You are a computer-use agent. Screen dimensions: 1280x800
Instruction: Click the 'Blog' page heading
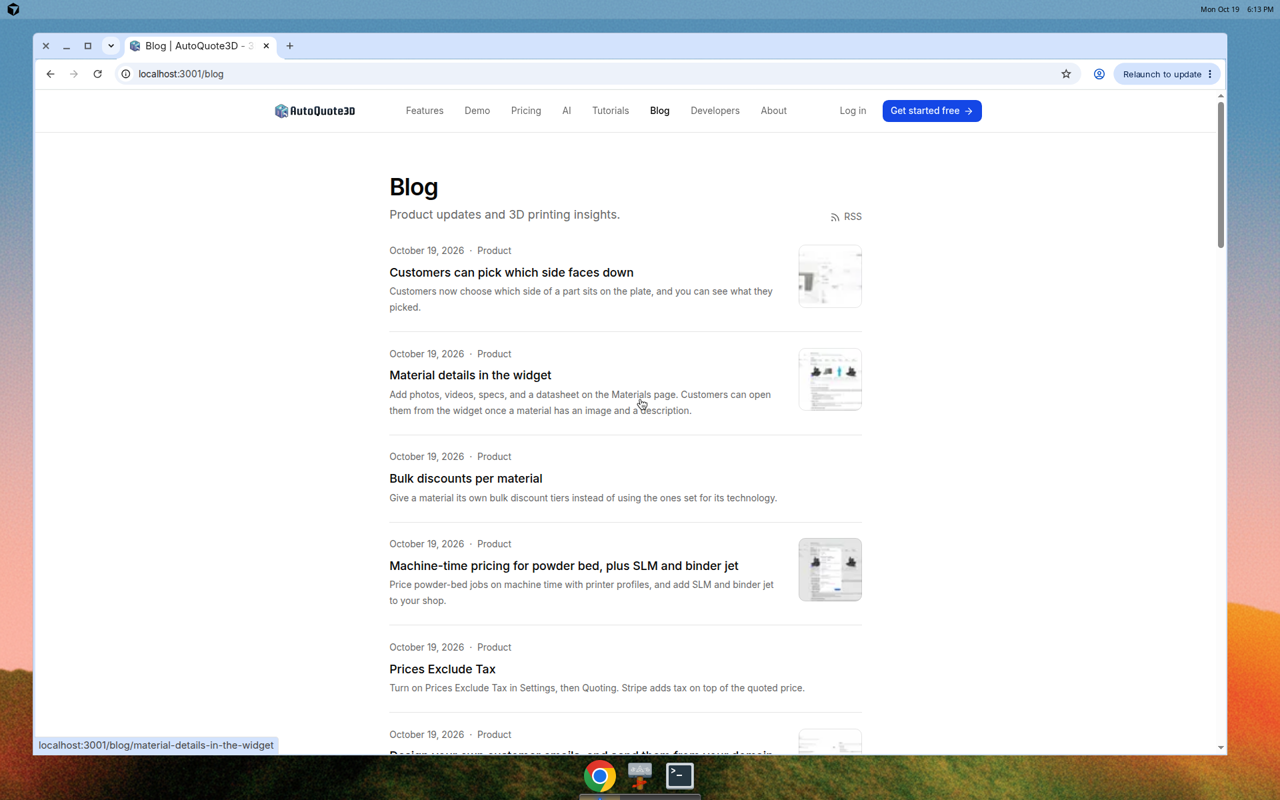tap(414, 187)
